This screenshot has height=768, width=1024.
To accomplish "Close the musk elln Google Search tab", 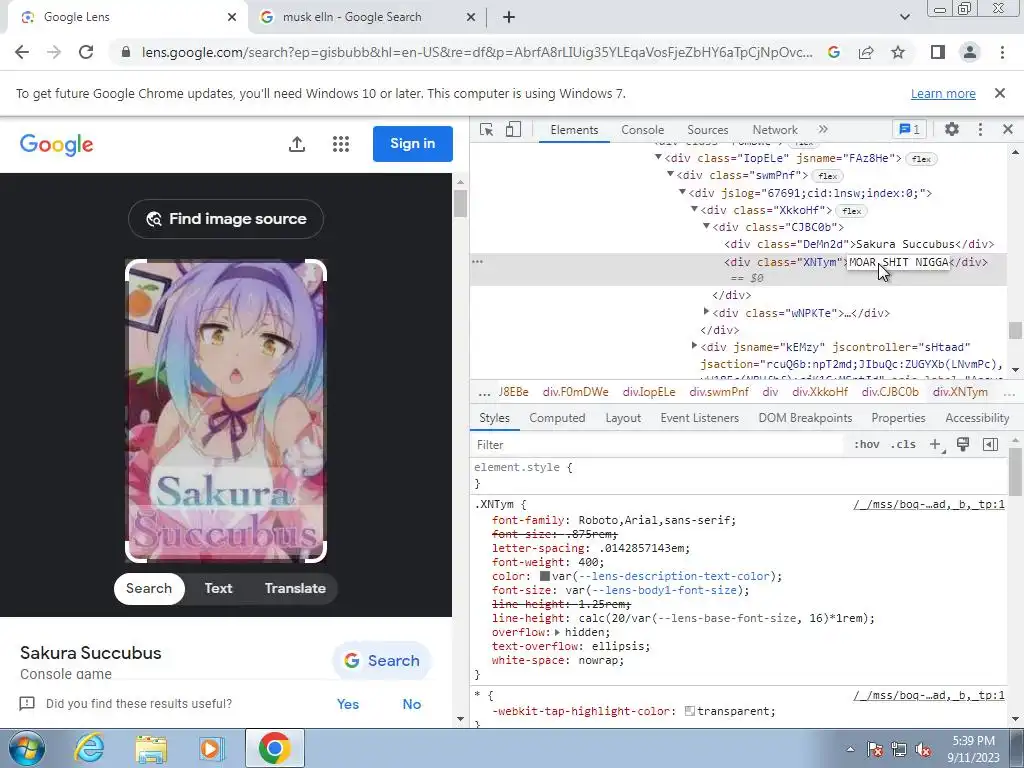I will (x=471, y=17).
